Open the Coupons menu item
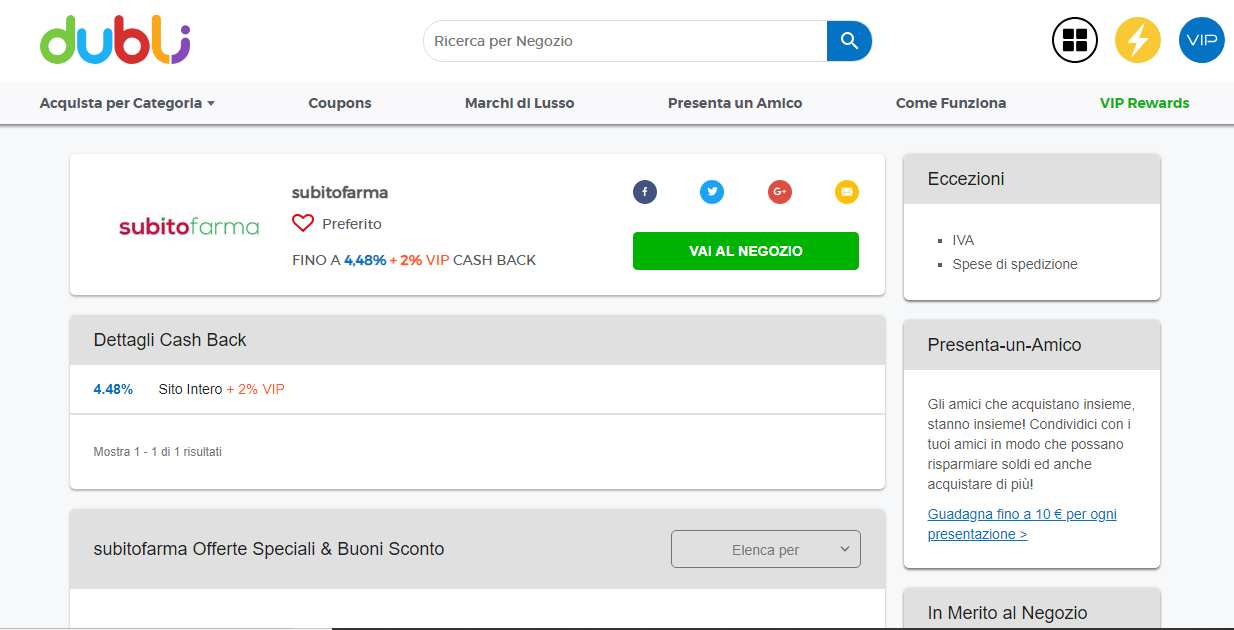The image size is (1234, 630). [340, 103]
